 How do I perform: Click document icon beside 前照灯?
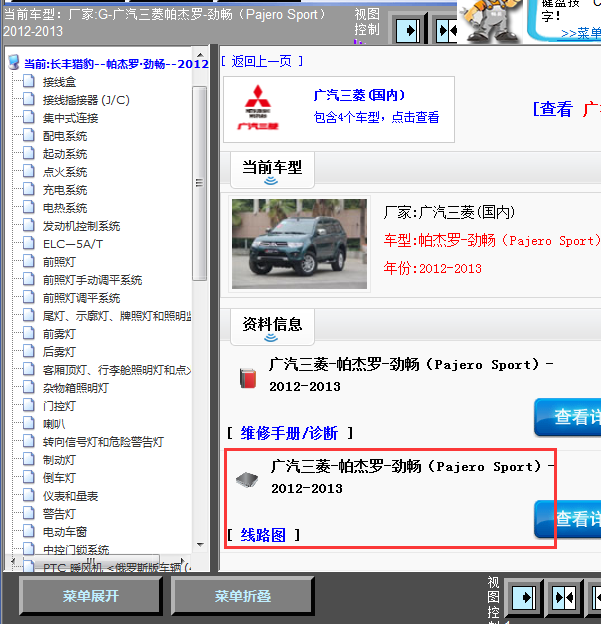point(29,261)
